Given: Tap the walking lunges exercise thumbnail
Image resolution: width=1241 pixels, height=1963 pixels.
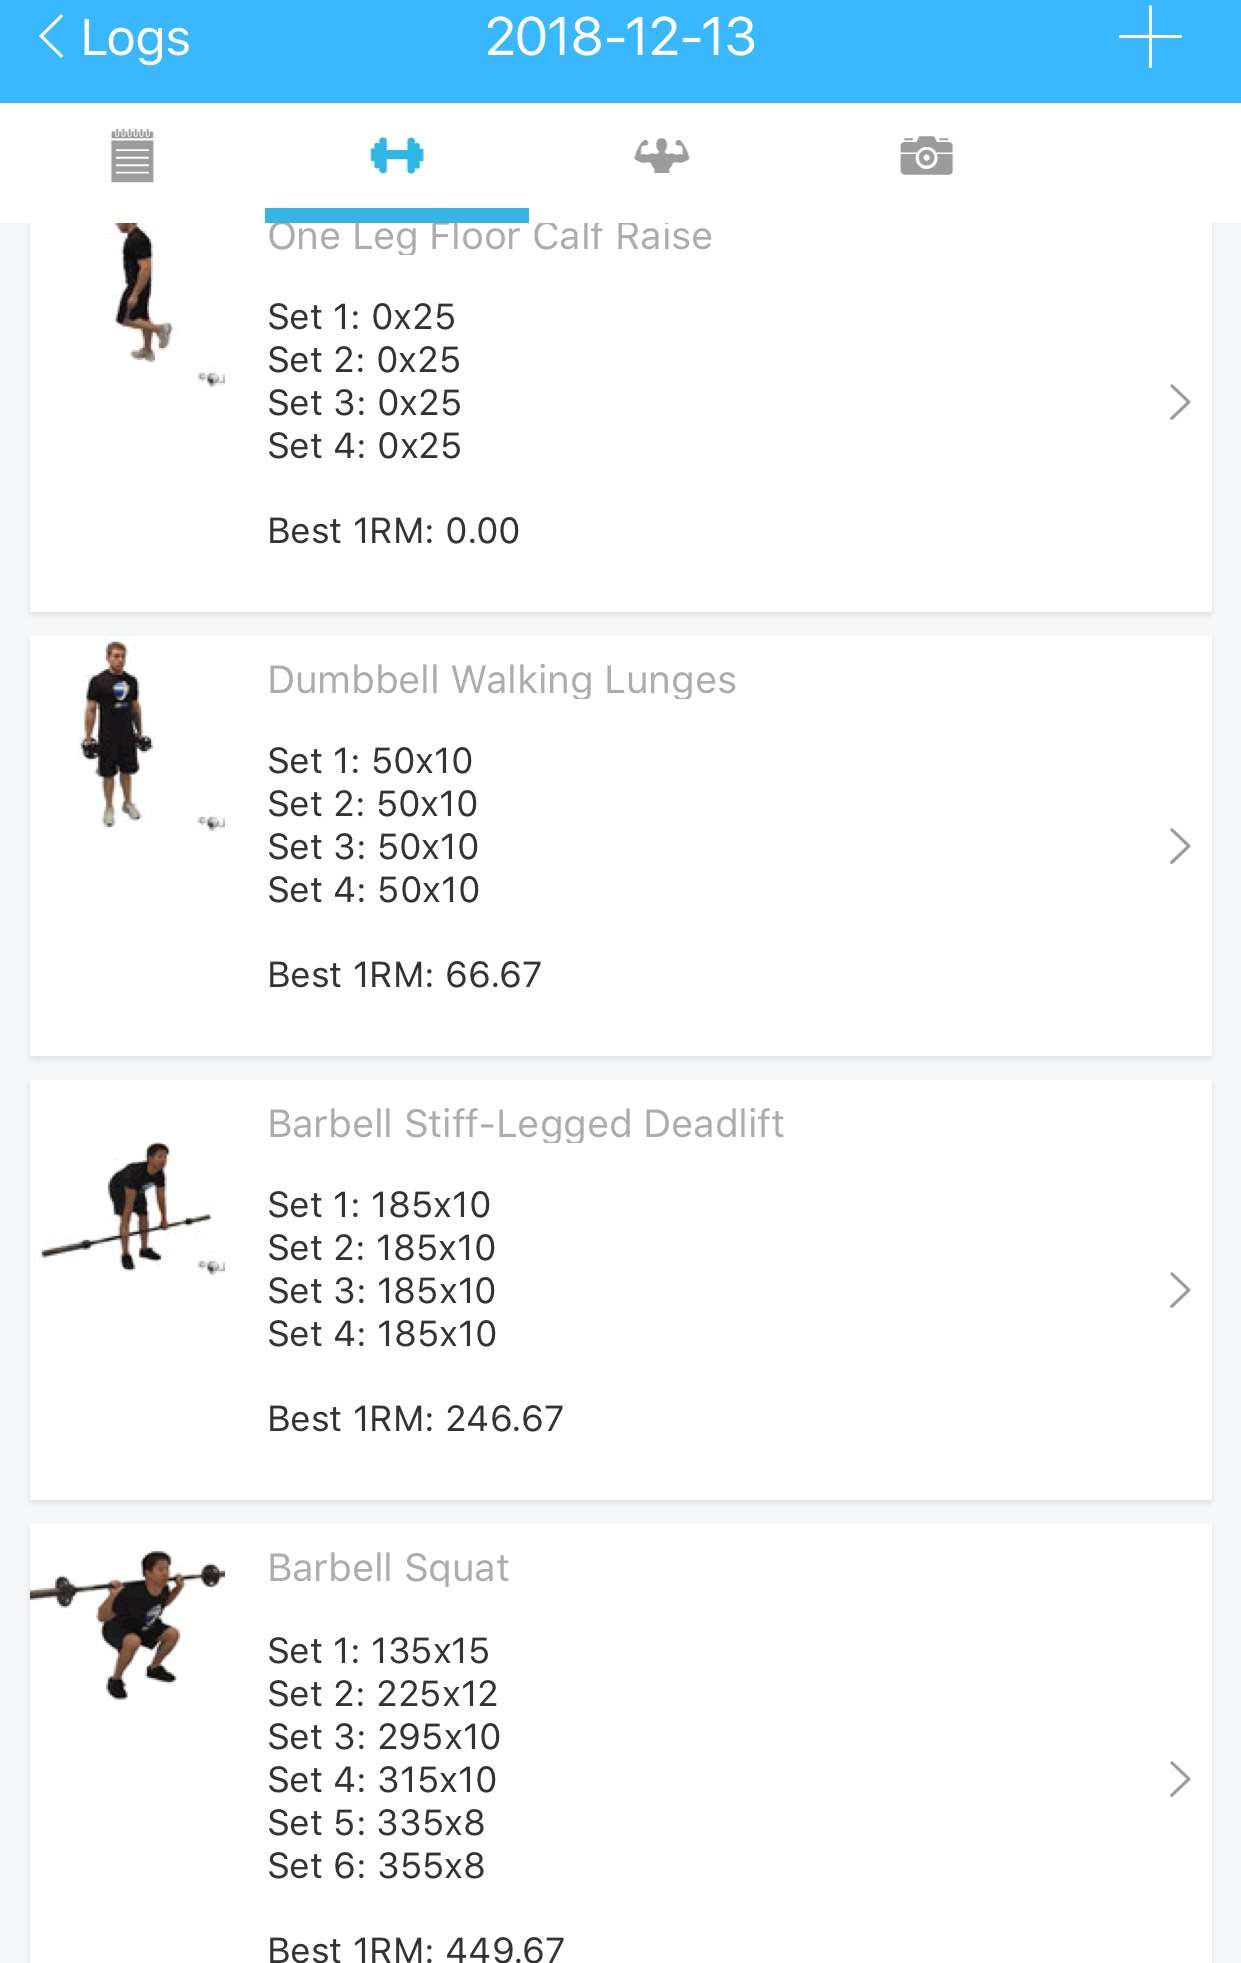Looking at the screenshot, I should click(x=117, y=734).
